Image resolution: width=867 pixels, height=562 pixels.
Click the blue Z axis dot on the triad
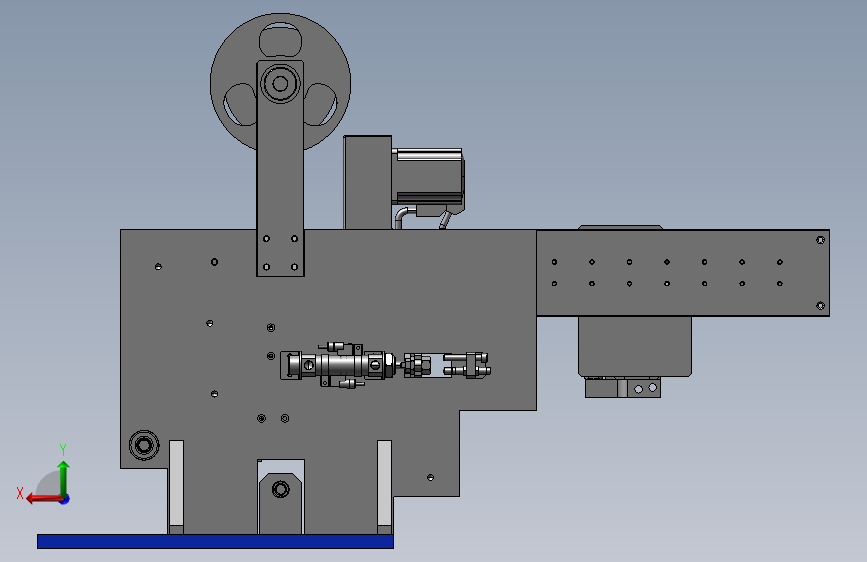[65, 499]
